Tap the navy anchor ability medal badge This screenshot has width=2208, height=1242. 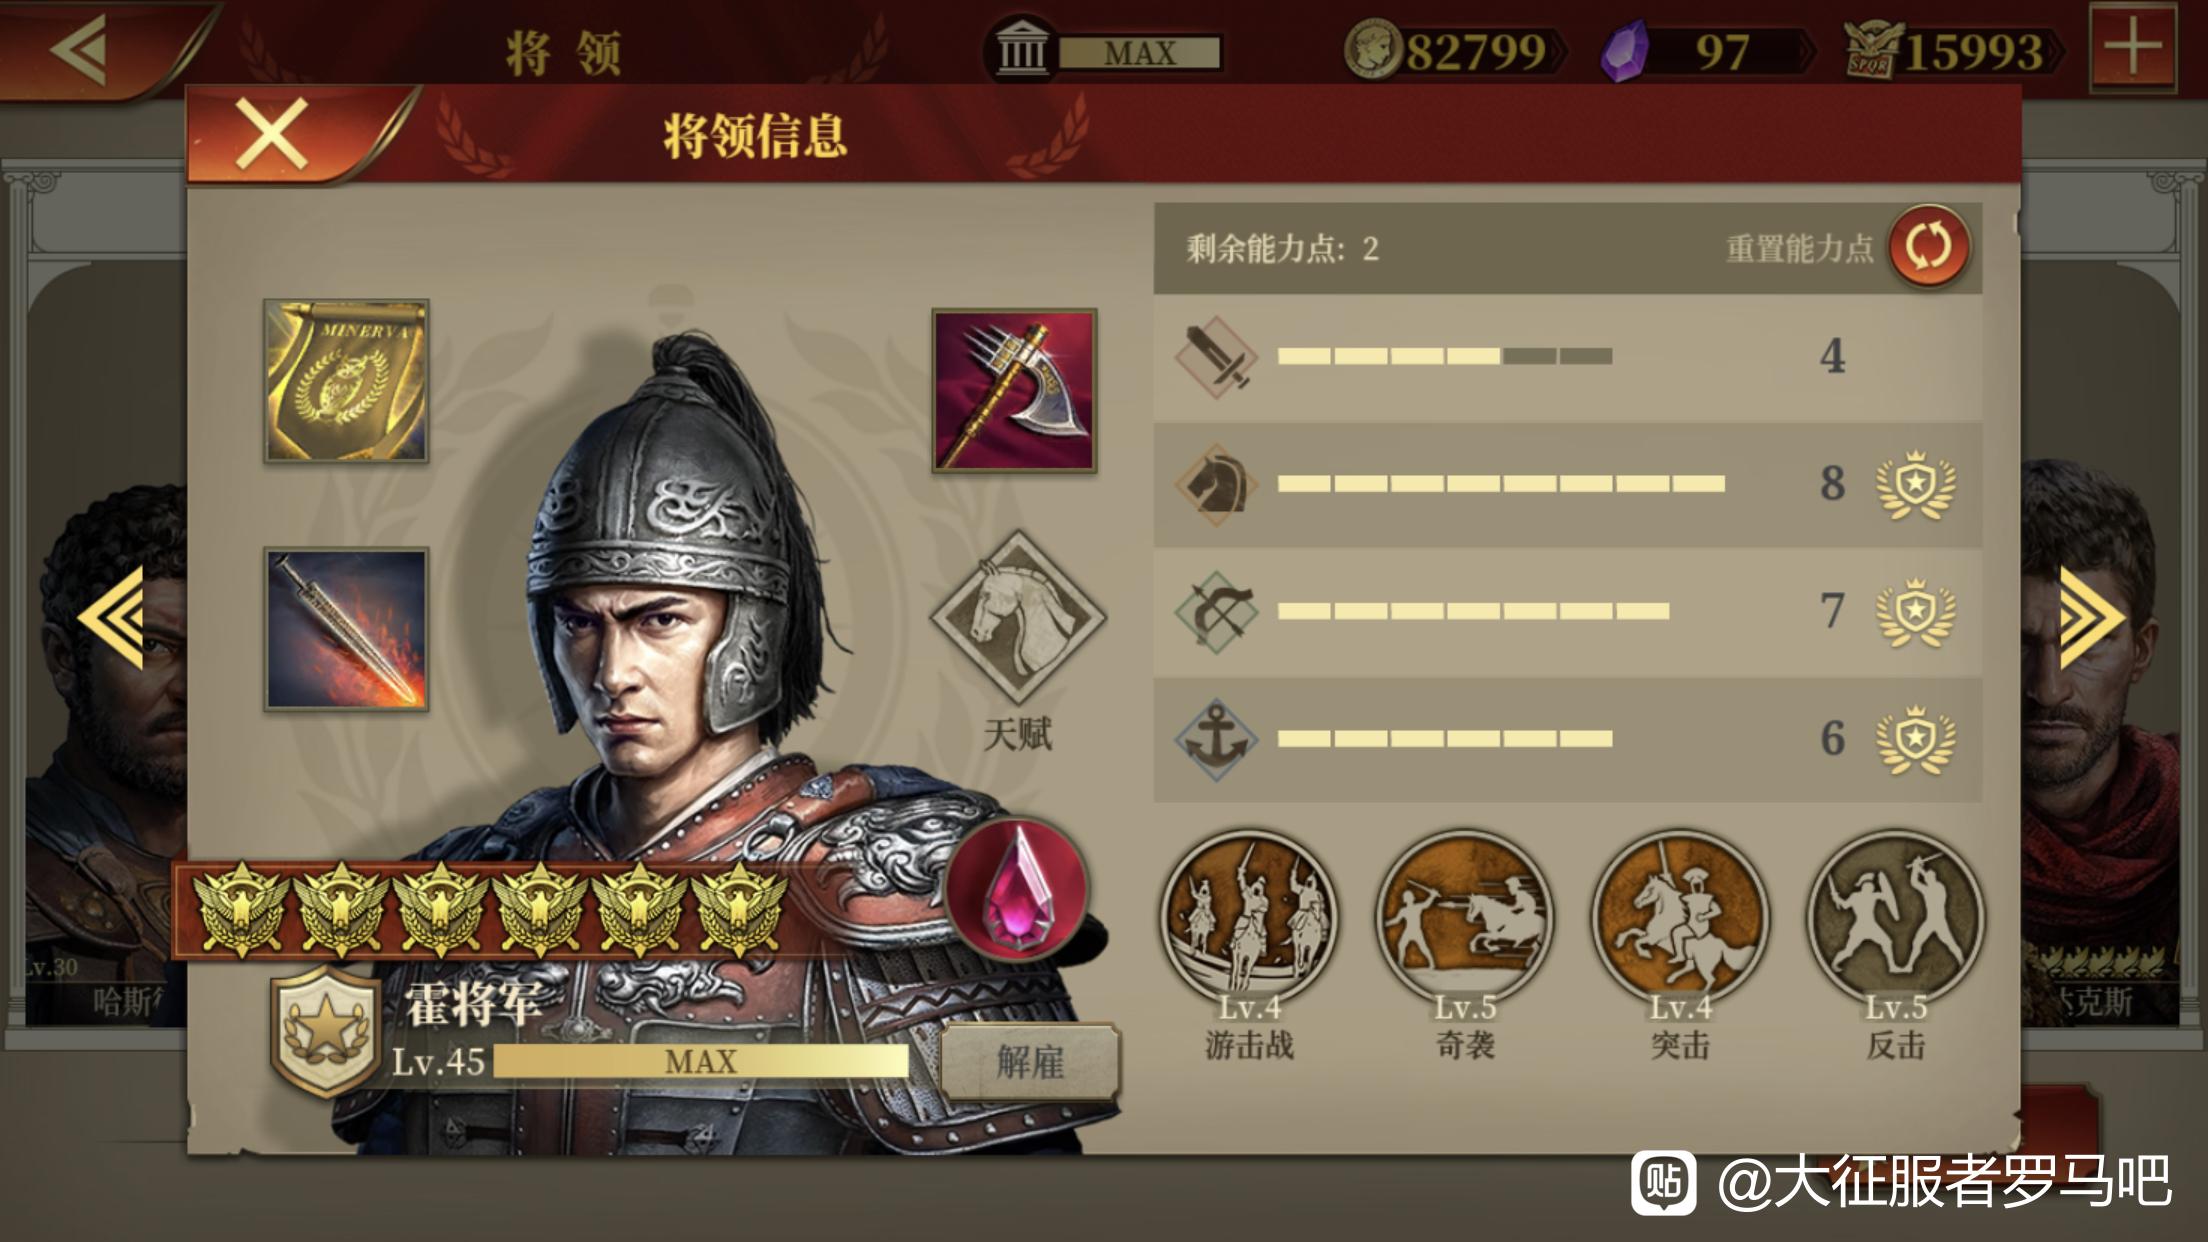1915,740
